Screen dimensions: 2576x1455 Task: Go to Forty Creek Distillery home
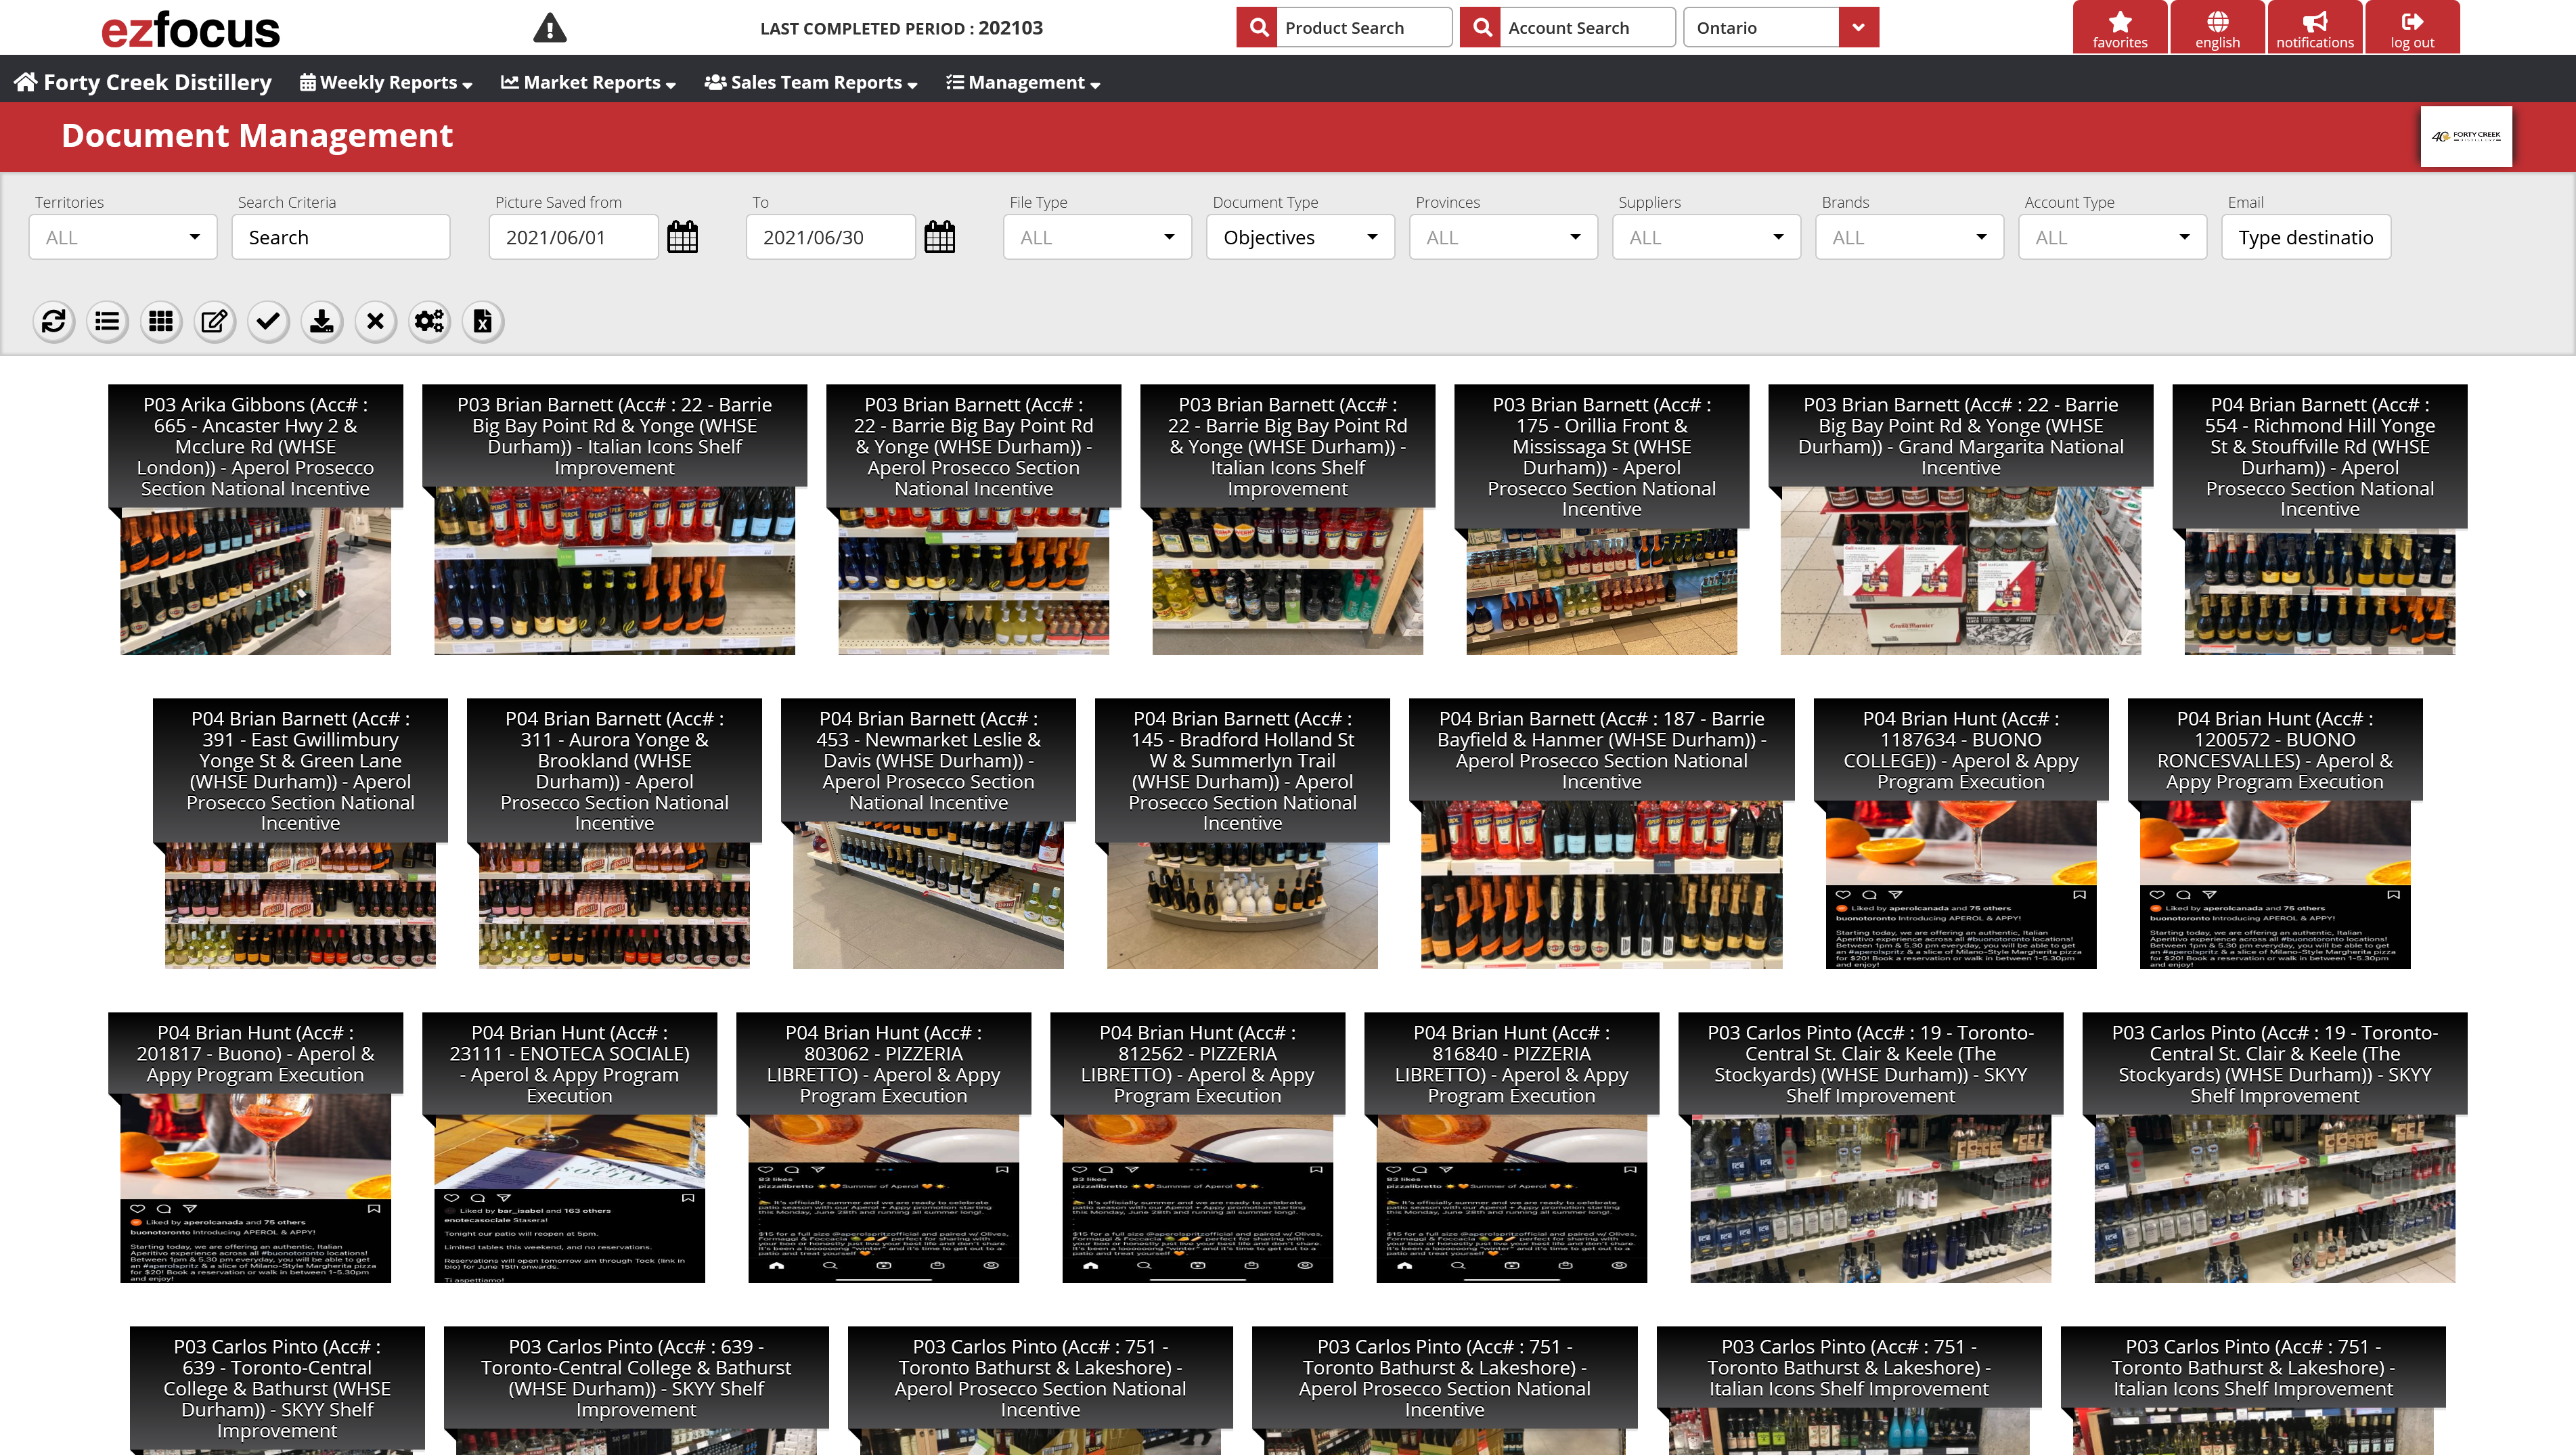click(143, 82)
